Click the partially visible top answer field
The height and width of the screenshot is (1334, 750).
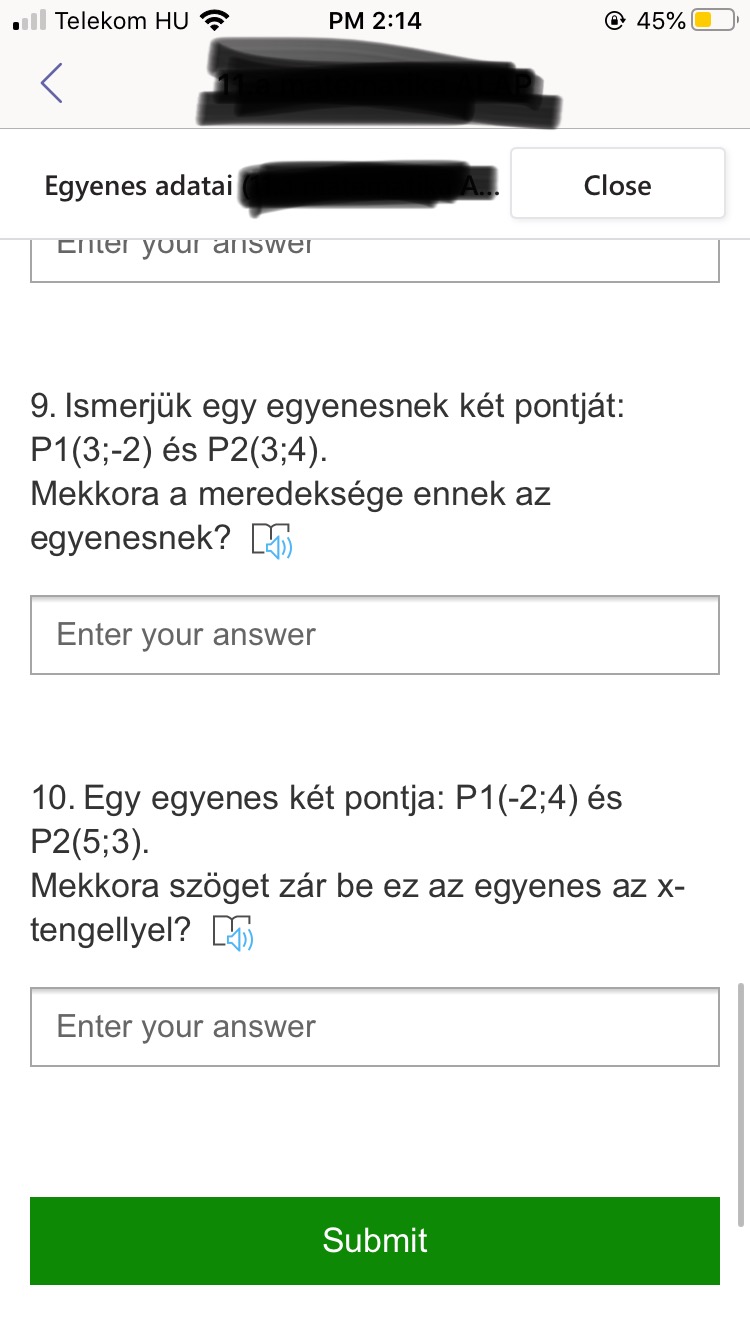click(x=375, y=259)
